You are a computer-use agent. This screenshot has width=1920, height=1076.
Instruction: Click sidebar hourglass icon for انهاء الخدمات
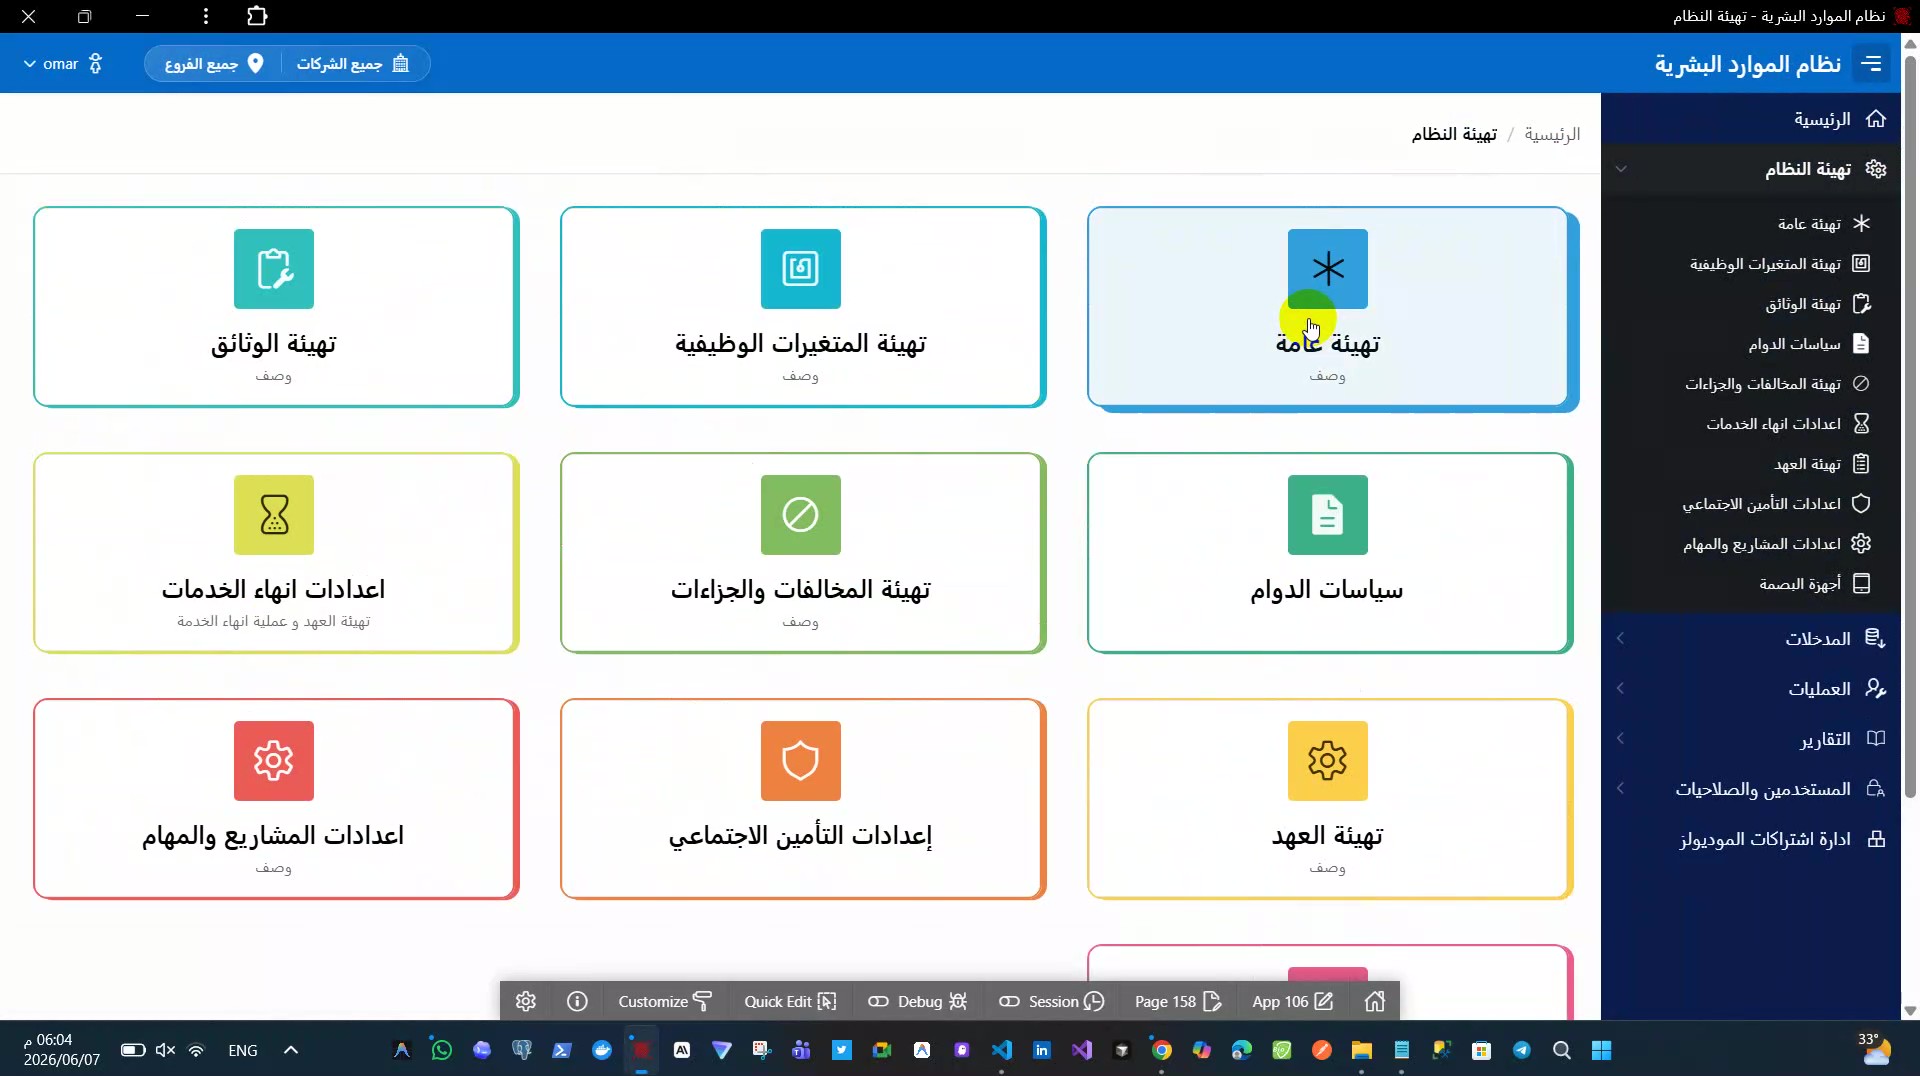click(x=1861, y=424)
